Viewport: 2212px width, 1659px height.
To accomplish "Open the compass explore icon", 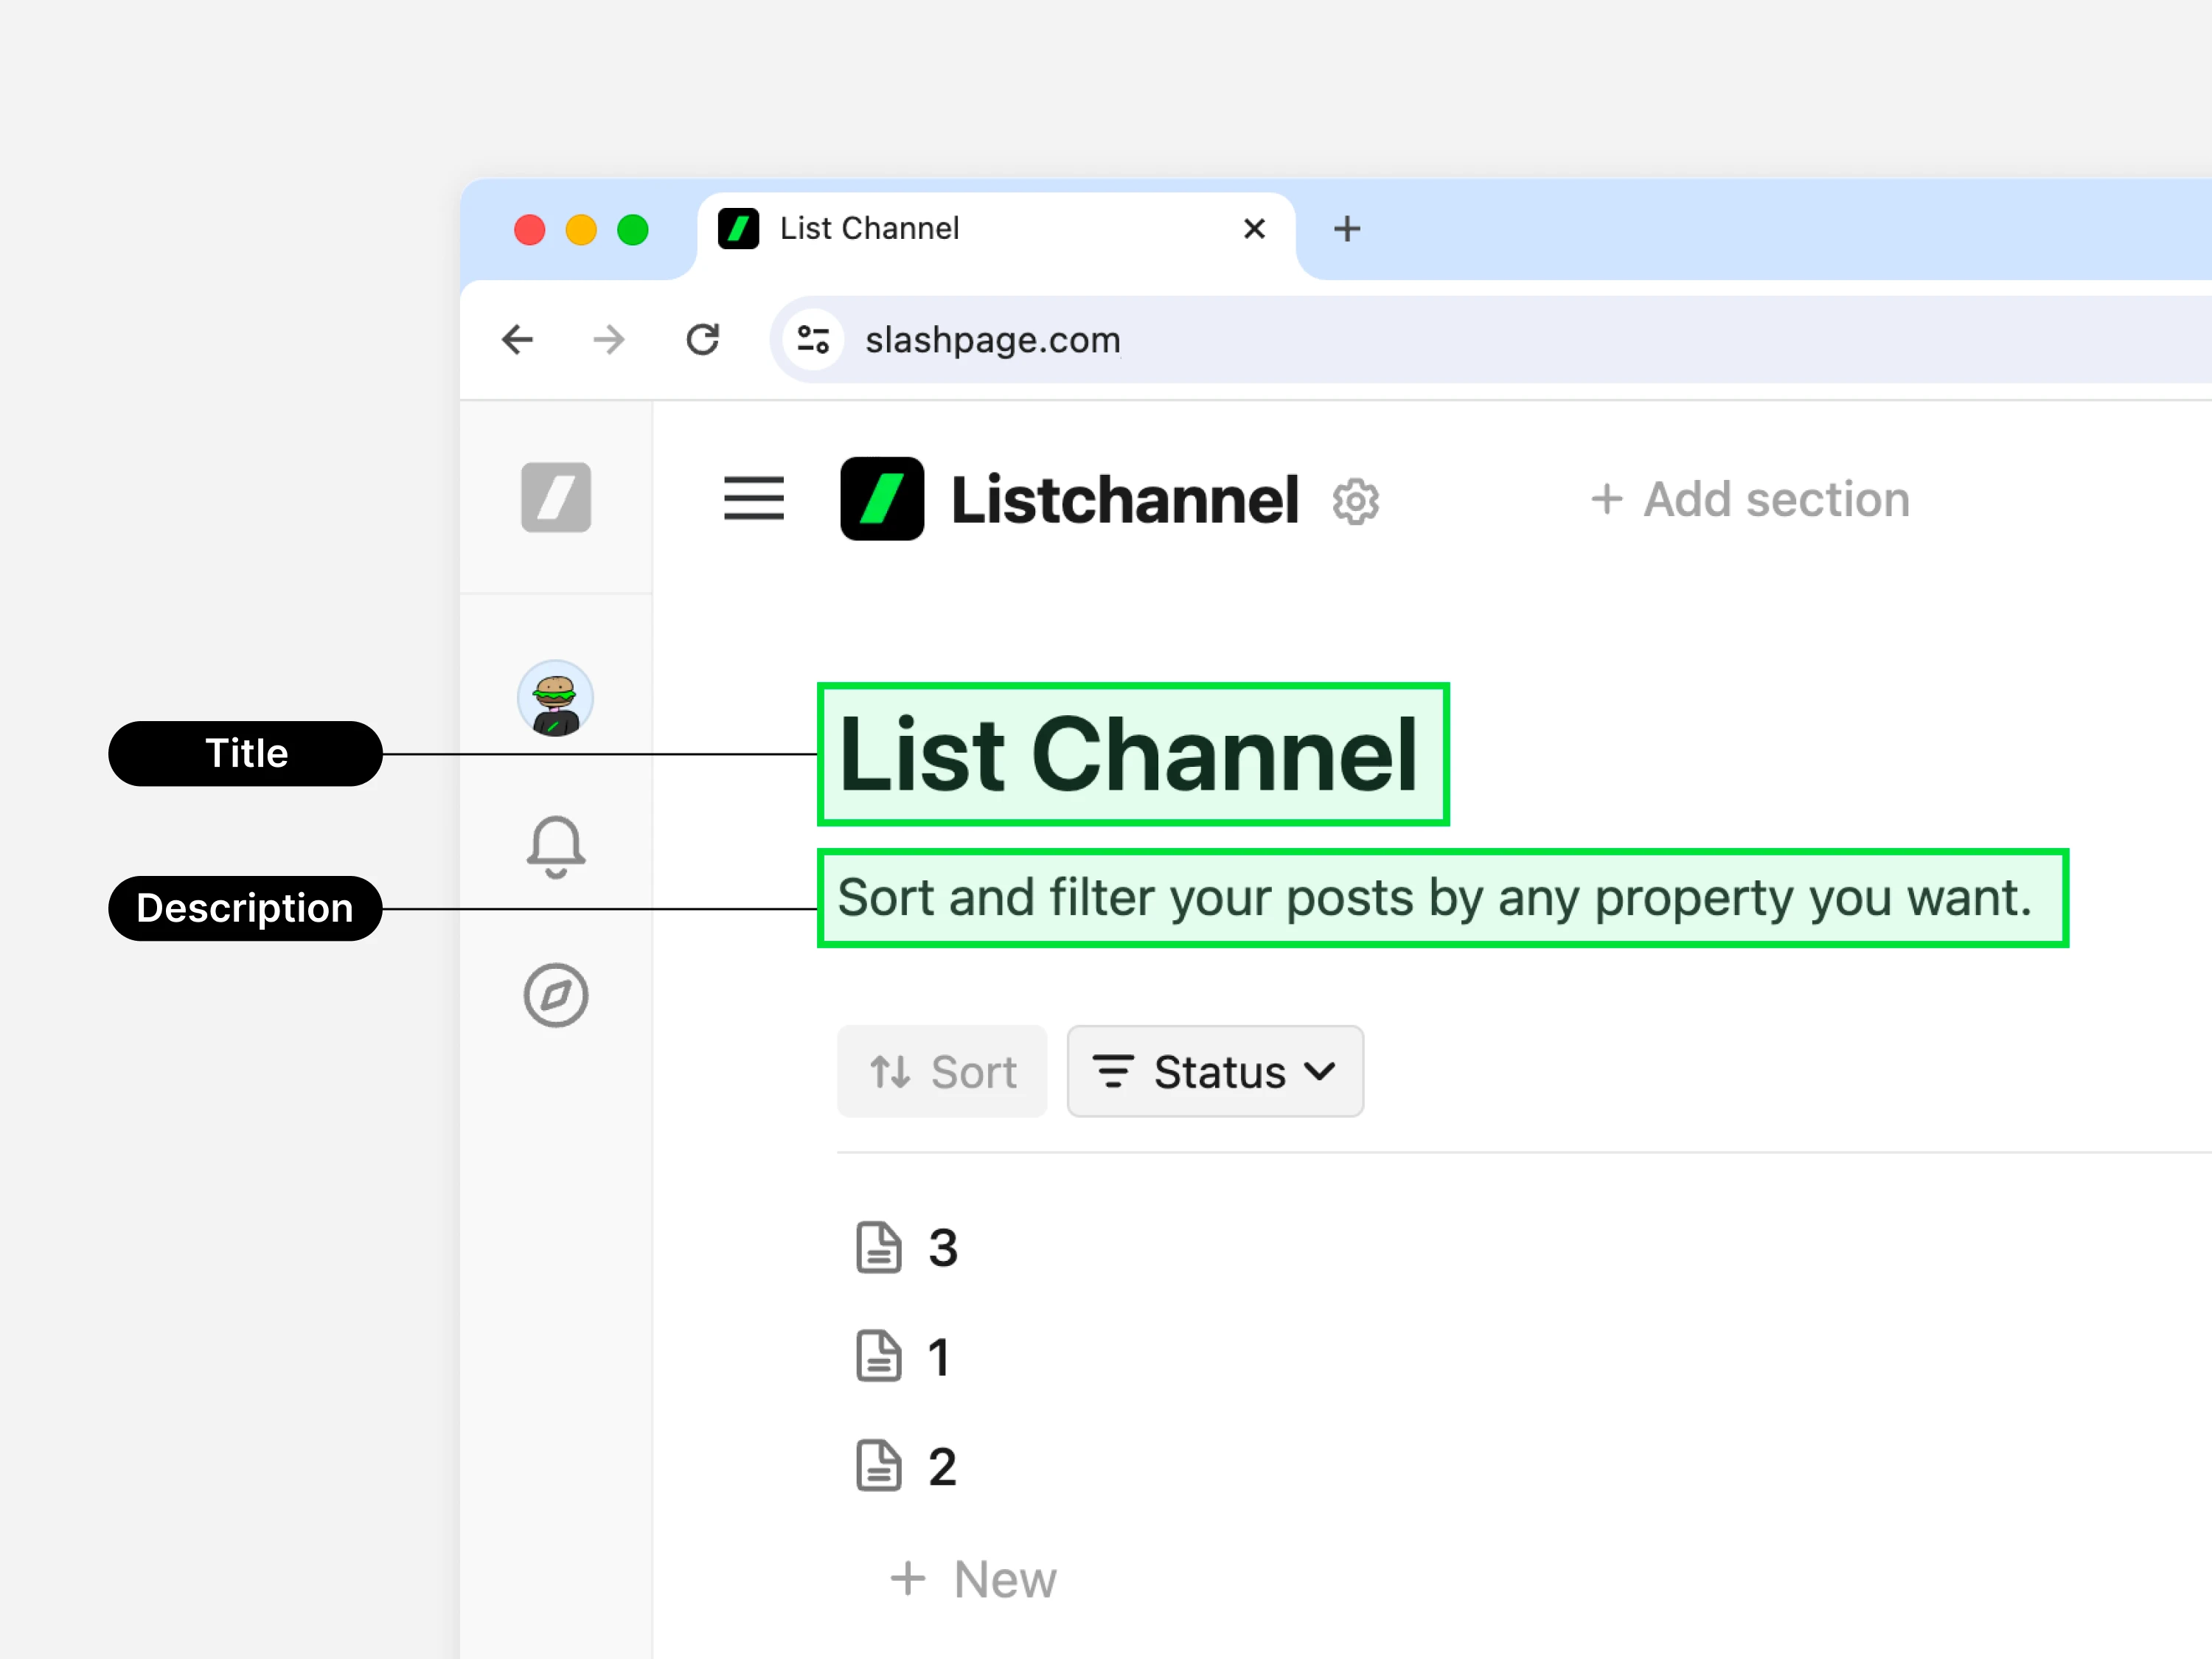I will 556,995.
